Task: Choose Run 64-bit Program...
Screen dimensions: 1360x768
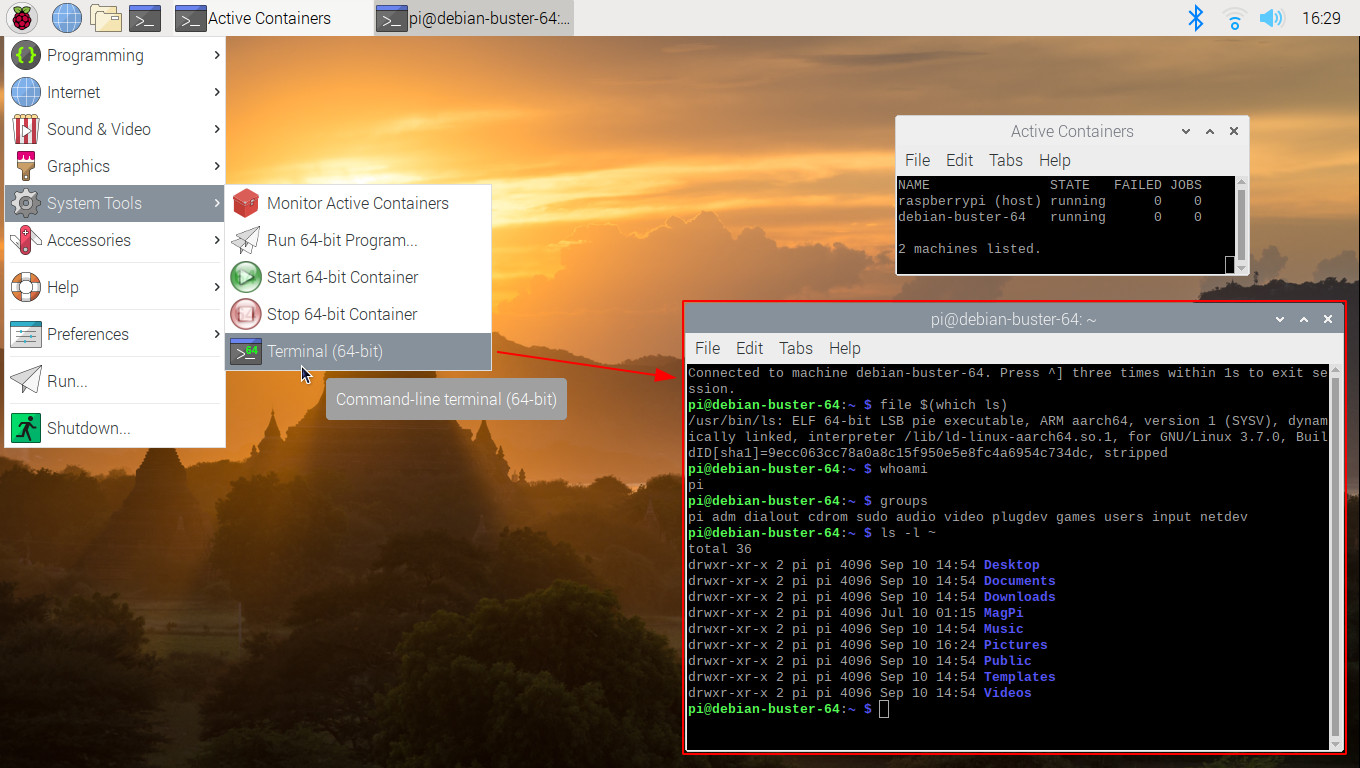Action: pos(358,240)
